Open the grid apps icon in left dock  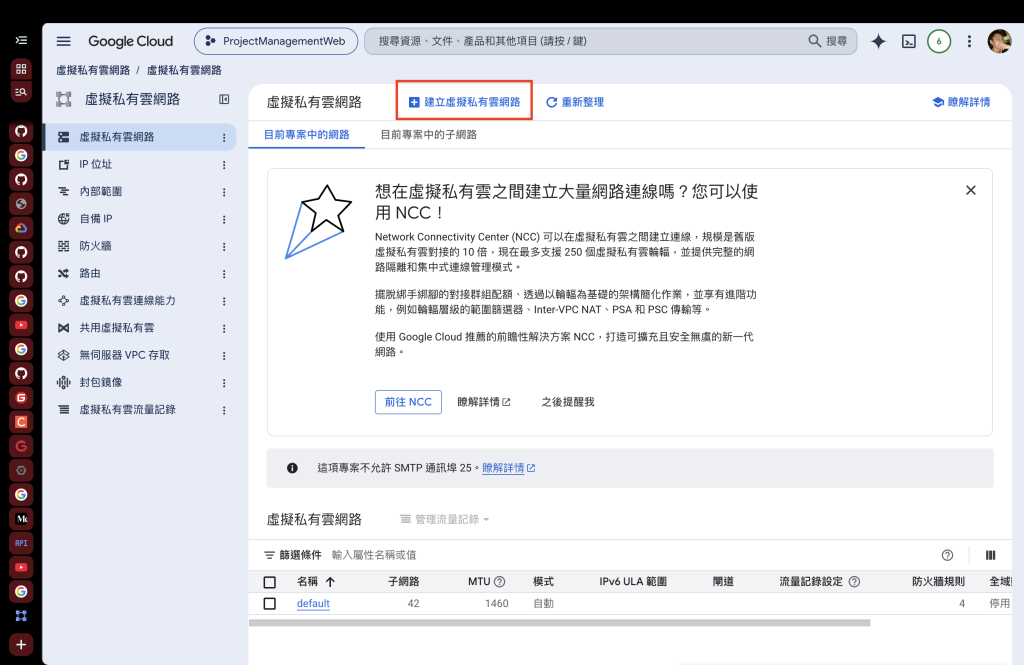21,68
